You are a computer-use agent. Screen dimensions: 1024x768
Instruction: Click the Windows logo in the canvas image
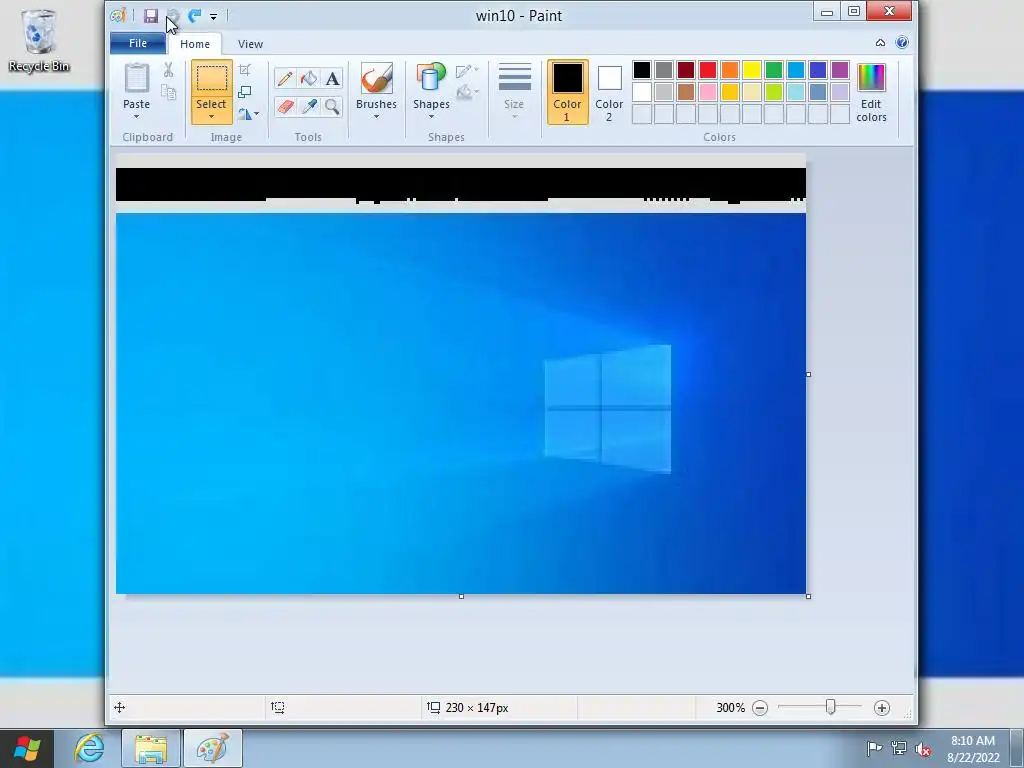tap(607, 409)
